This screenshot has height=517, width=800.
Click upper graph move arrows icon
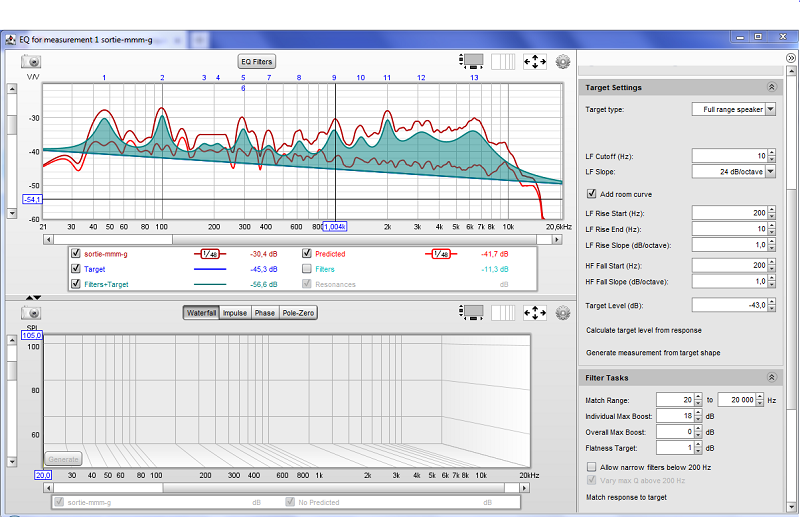click(535, 62)
